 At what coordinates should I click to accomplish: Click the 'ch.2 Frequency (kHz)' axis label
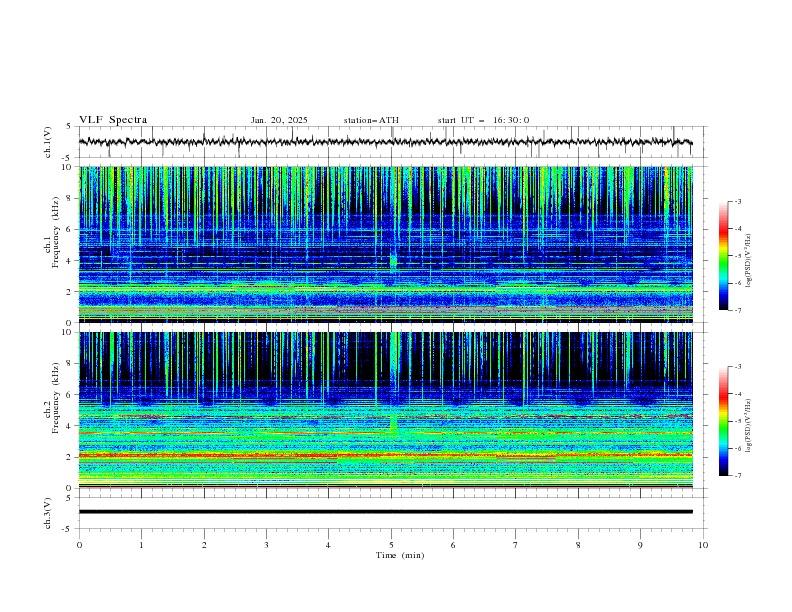pyautogui.click(x=52, y=398)
